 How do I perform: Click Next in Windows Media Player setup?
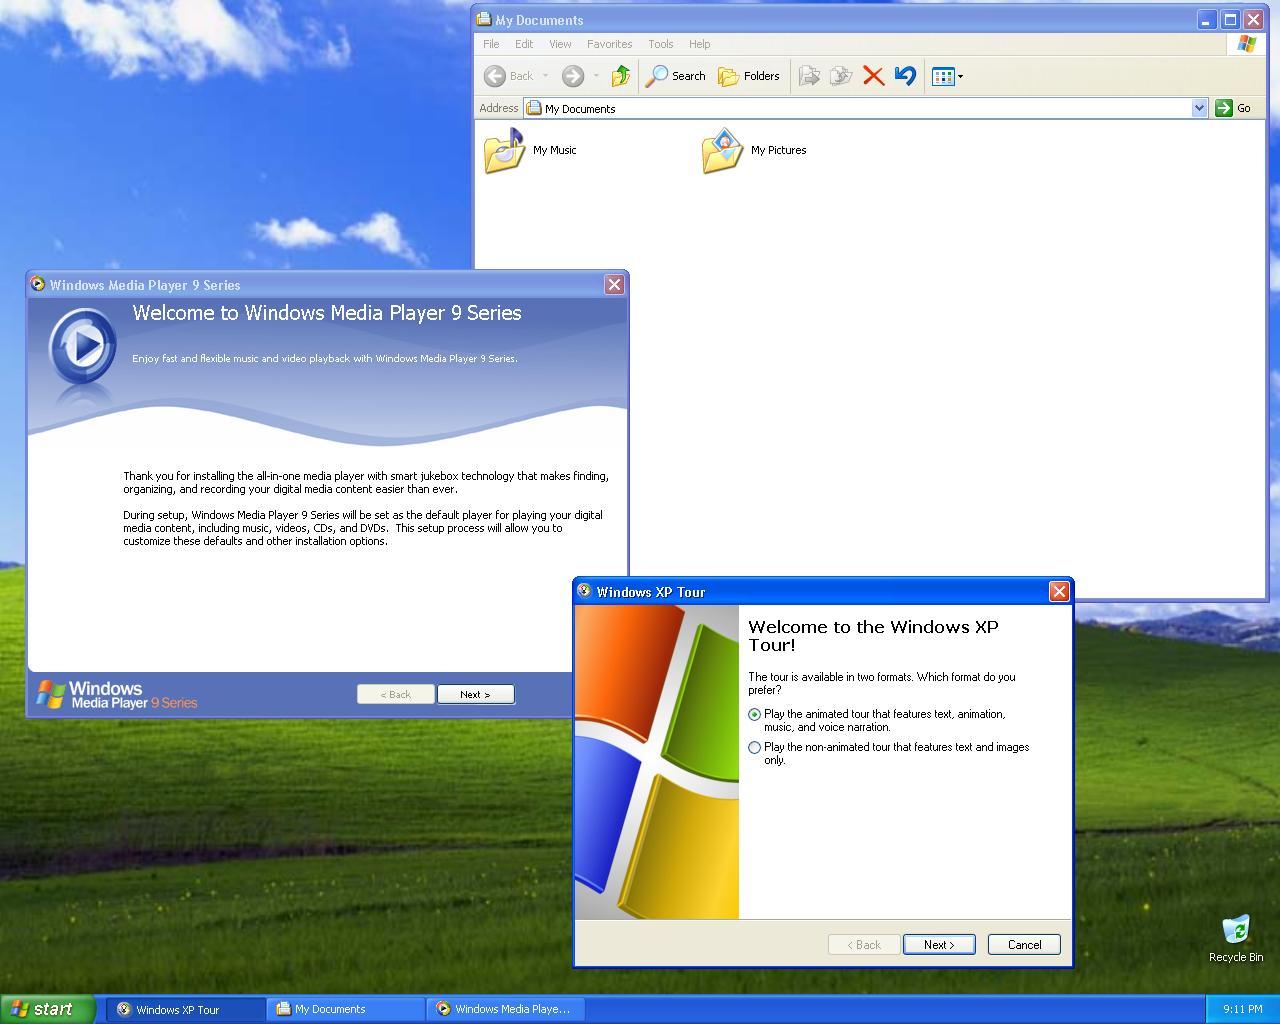coord(475,694)
